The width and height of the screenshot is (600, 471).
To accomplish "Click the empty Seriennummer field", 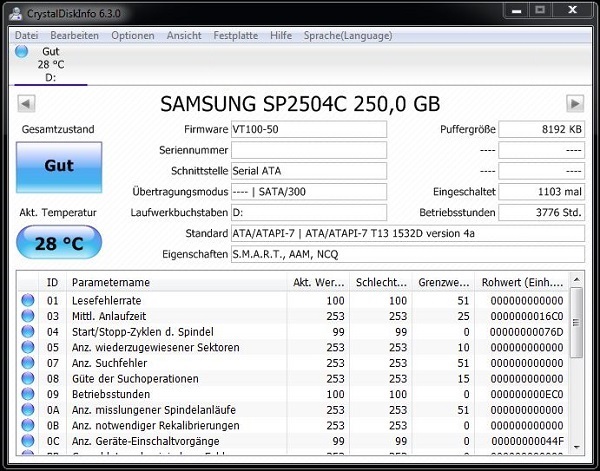I will [x=309, y=150].
